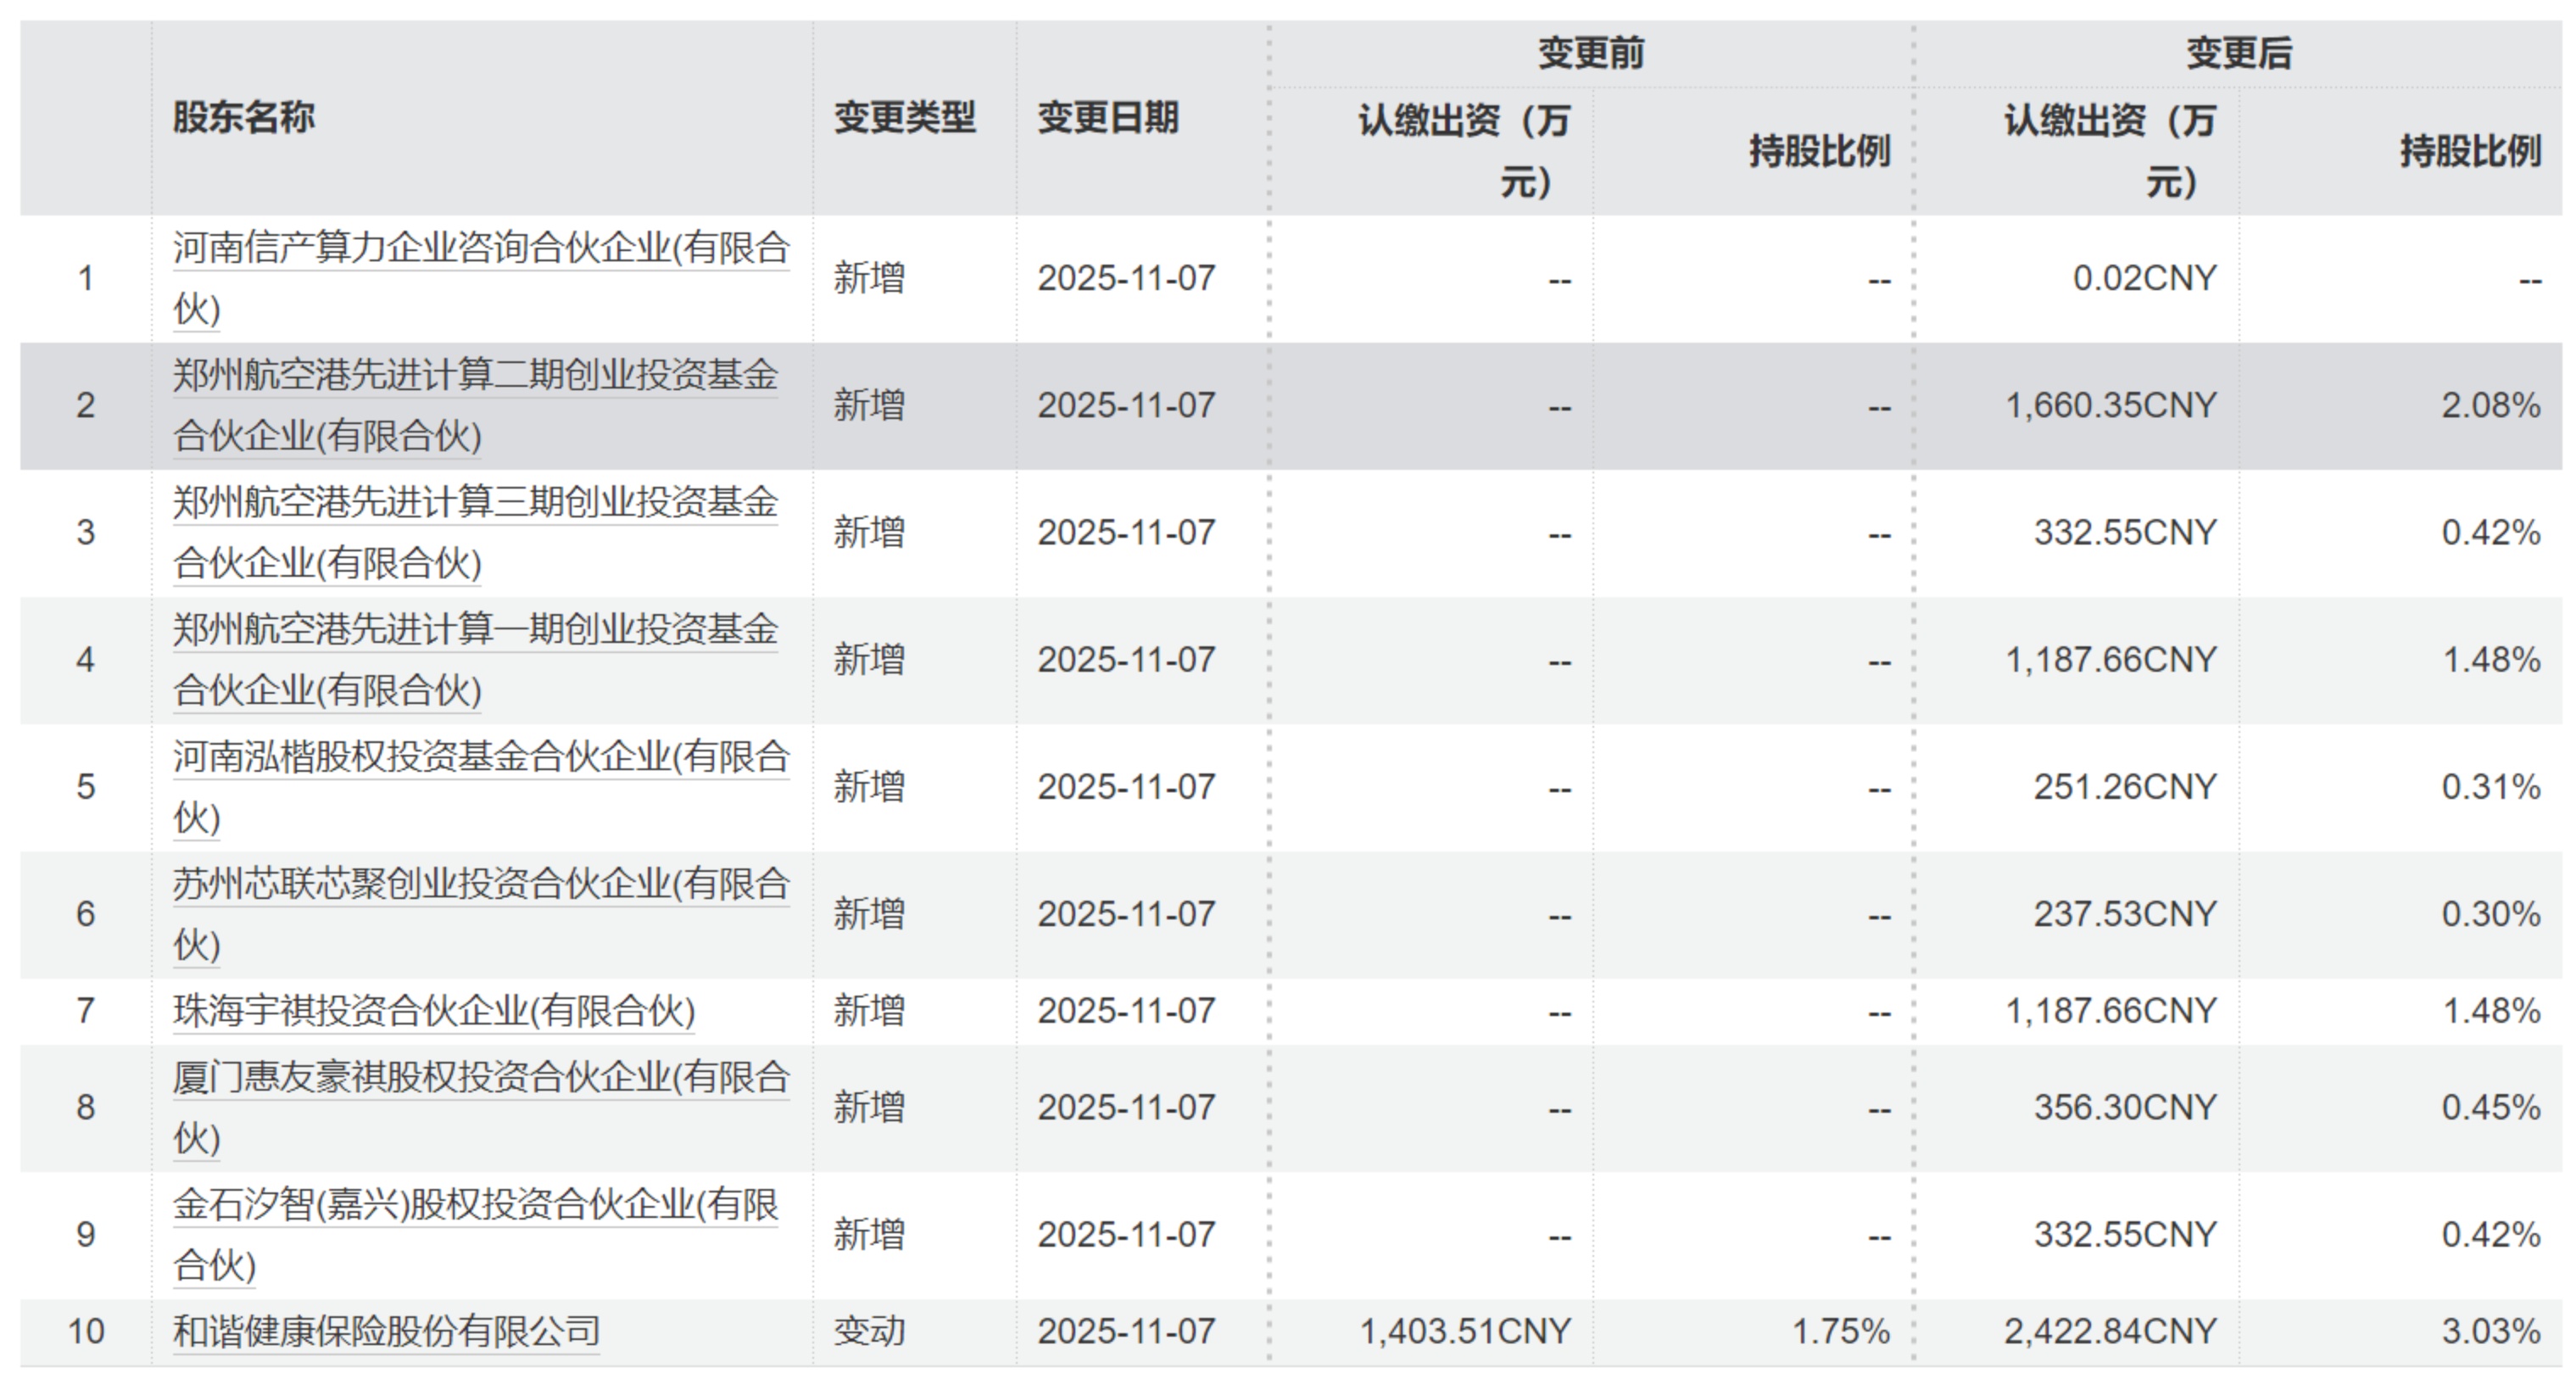The image size is (2576, 1384).
Task: Click the 变更日期 column header
Action: pos(1107,117)
